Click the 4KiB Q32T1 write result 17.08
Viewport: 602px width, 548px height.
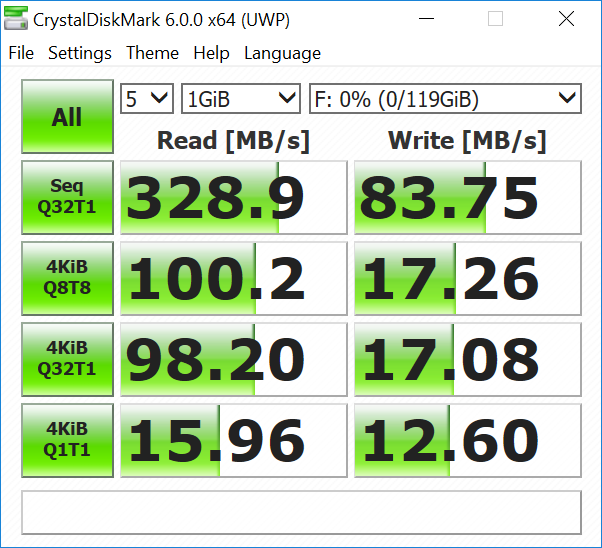pyautogui.click(x=468, y=359)
